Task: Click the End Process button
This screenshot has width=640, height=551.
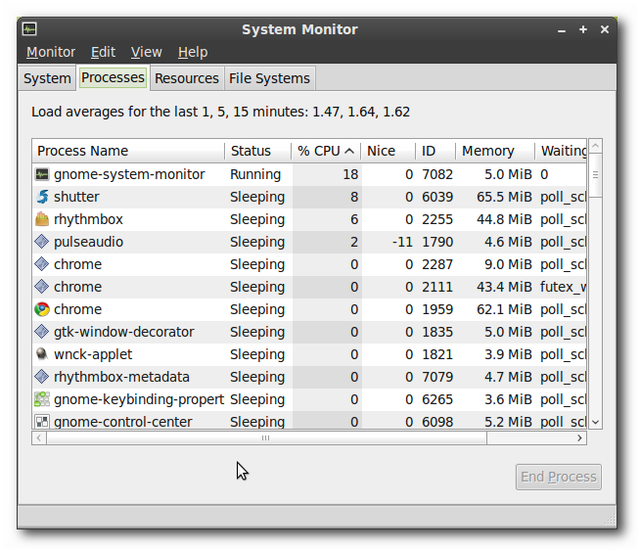Action: [558, 477]
